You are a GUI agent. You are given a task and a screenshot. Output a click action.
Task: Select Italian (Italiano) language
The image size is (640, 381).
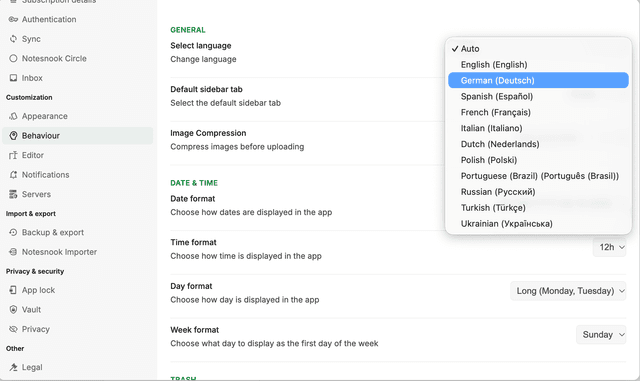click(x=538, y=128)
